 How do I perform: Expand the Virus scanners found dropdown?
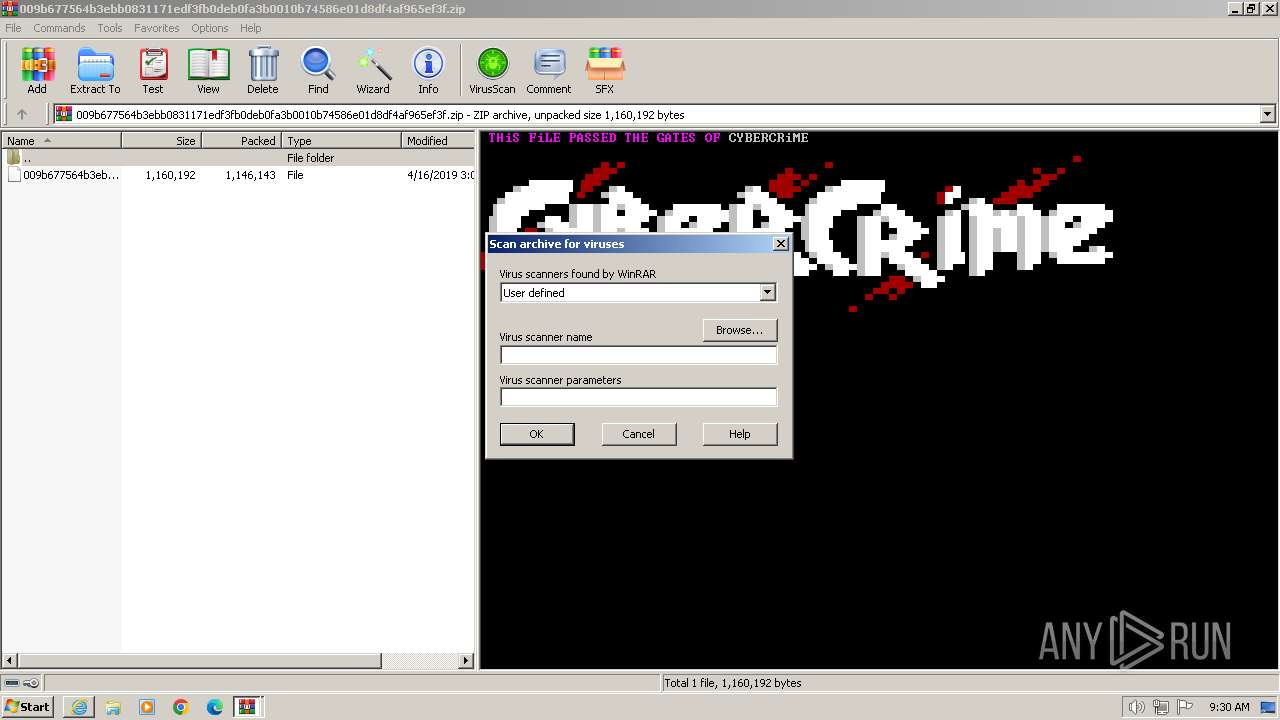(x=767, y=293)
